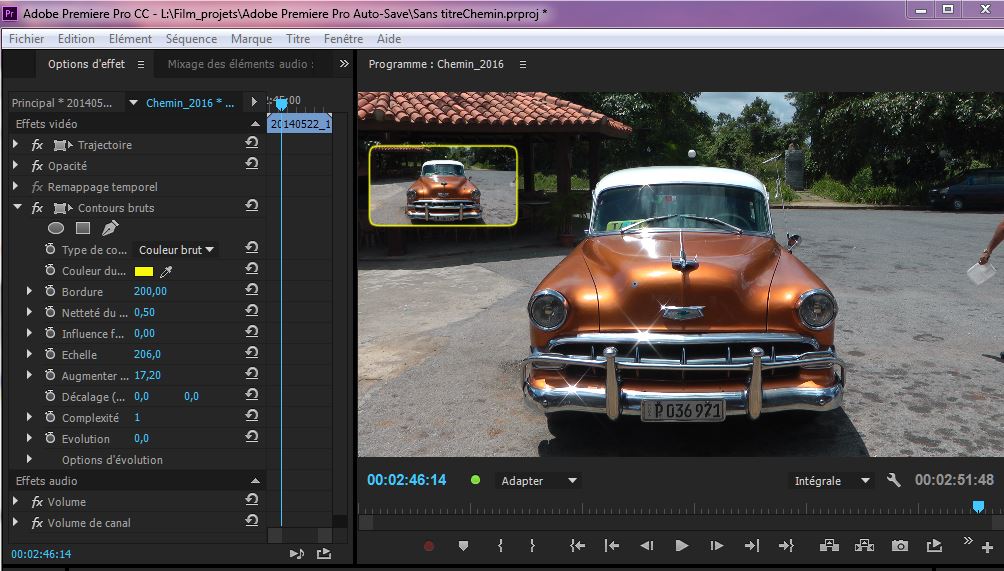Image resolution: width=1004 pixels, height=571 pixels.
Task: Open the wrench settings in Program monitor
Action: (x=894, y=480)
